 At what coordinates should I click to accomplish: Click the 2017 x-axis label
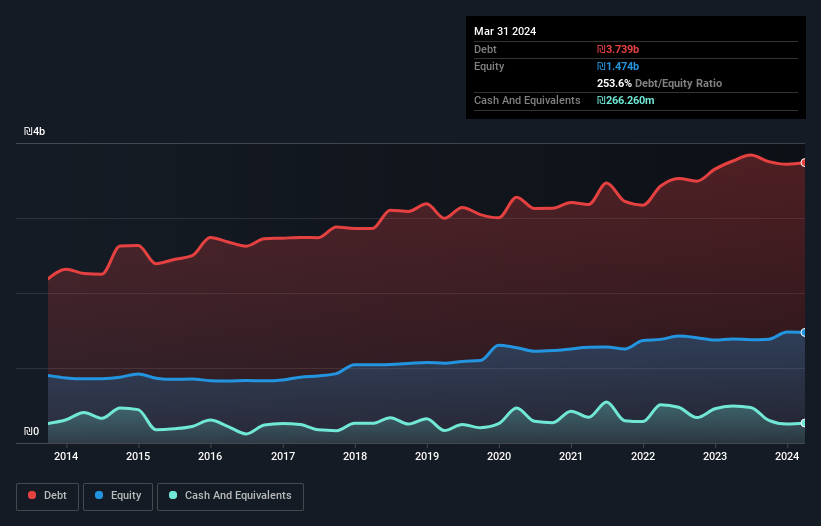(x=283, y=456)
